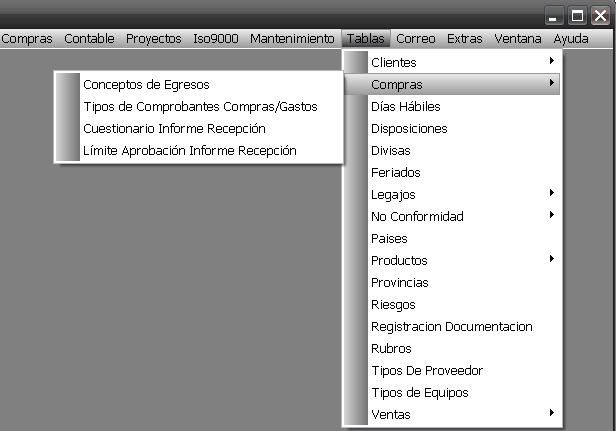Open Feriados table entry
This screenshot has width=616, height=431.
click(x=396, y=172)
